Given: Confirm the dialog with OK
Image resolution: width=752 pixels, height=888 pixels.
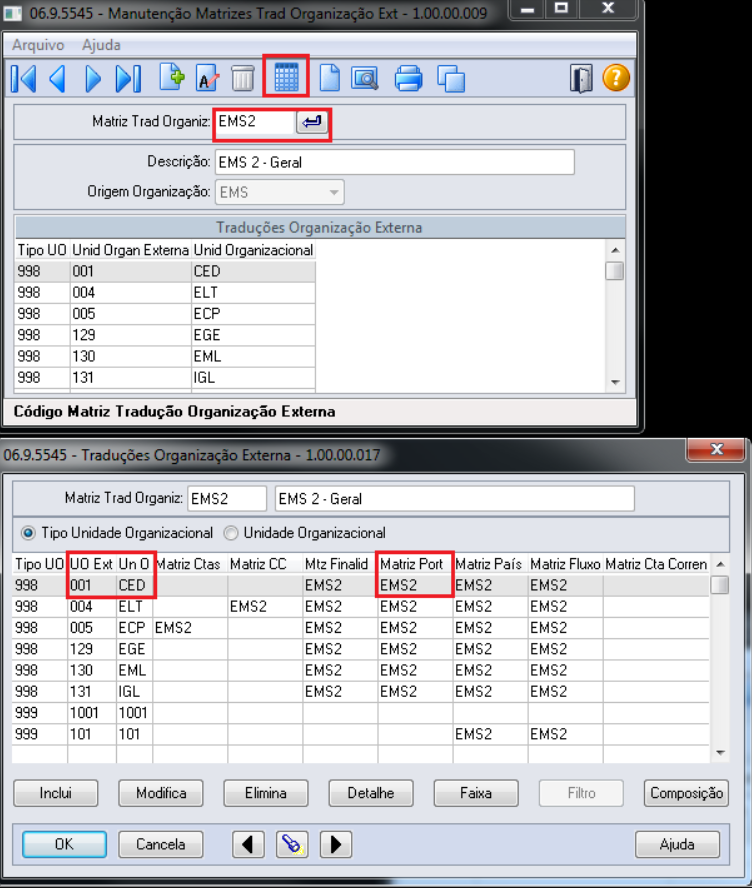Looking at the screenshot, I should 64,844.
